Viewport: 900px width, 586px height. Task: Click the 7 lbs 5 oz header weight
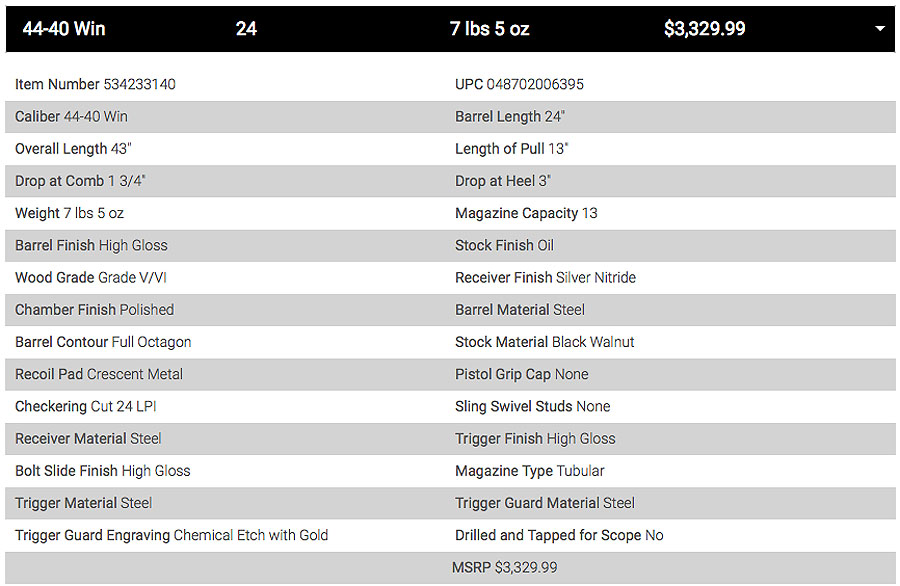[489, 29]
